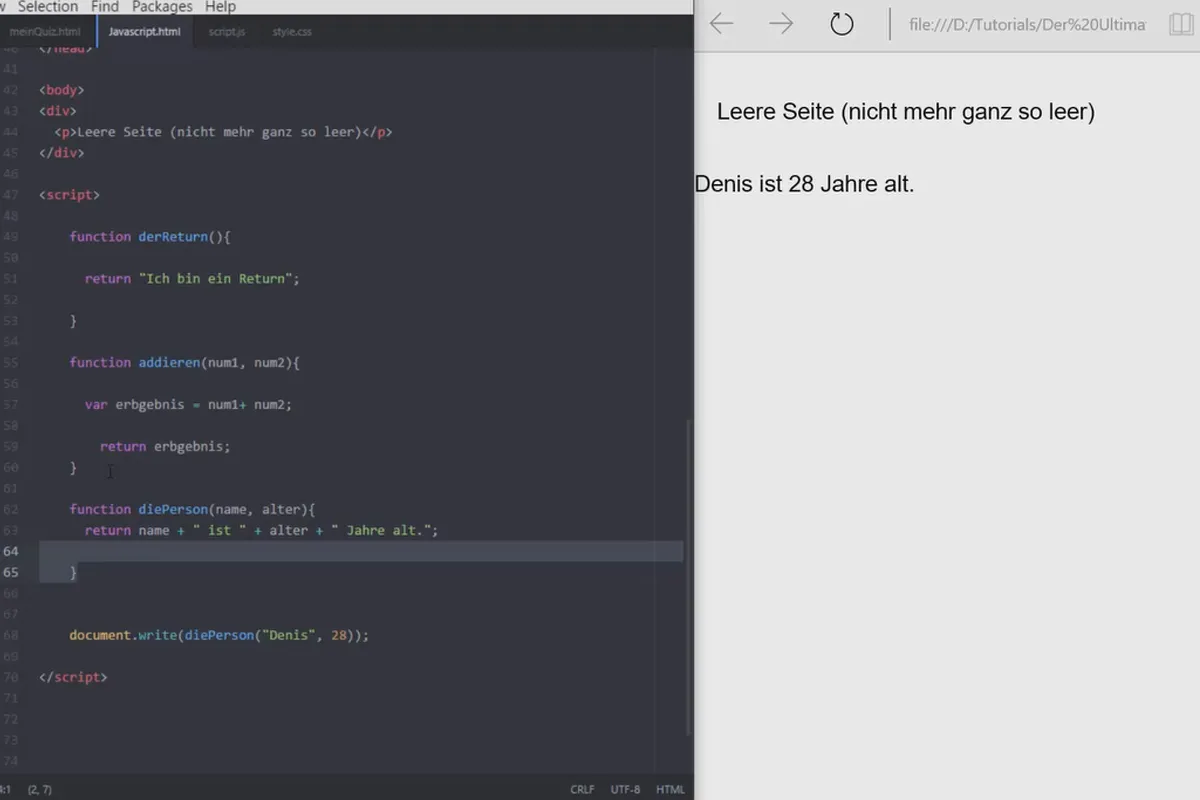
Task: Click the closing </script> tag
Action: point(73,677)
